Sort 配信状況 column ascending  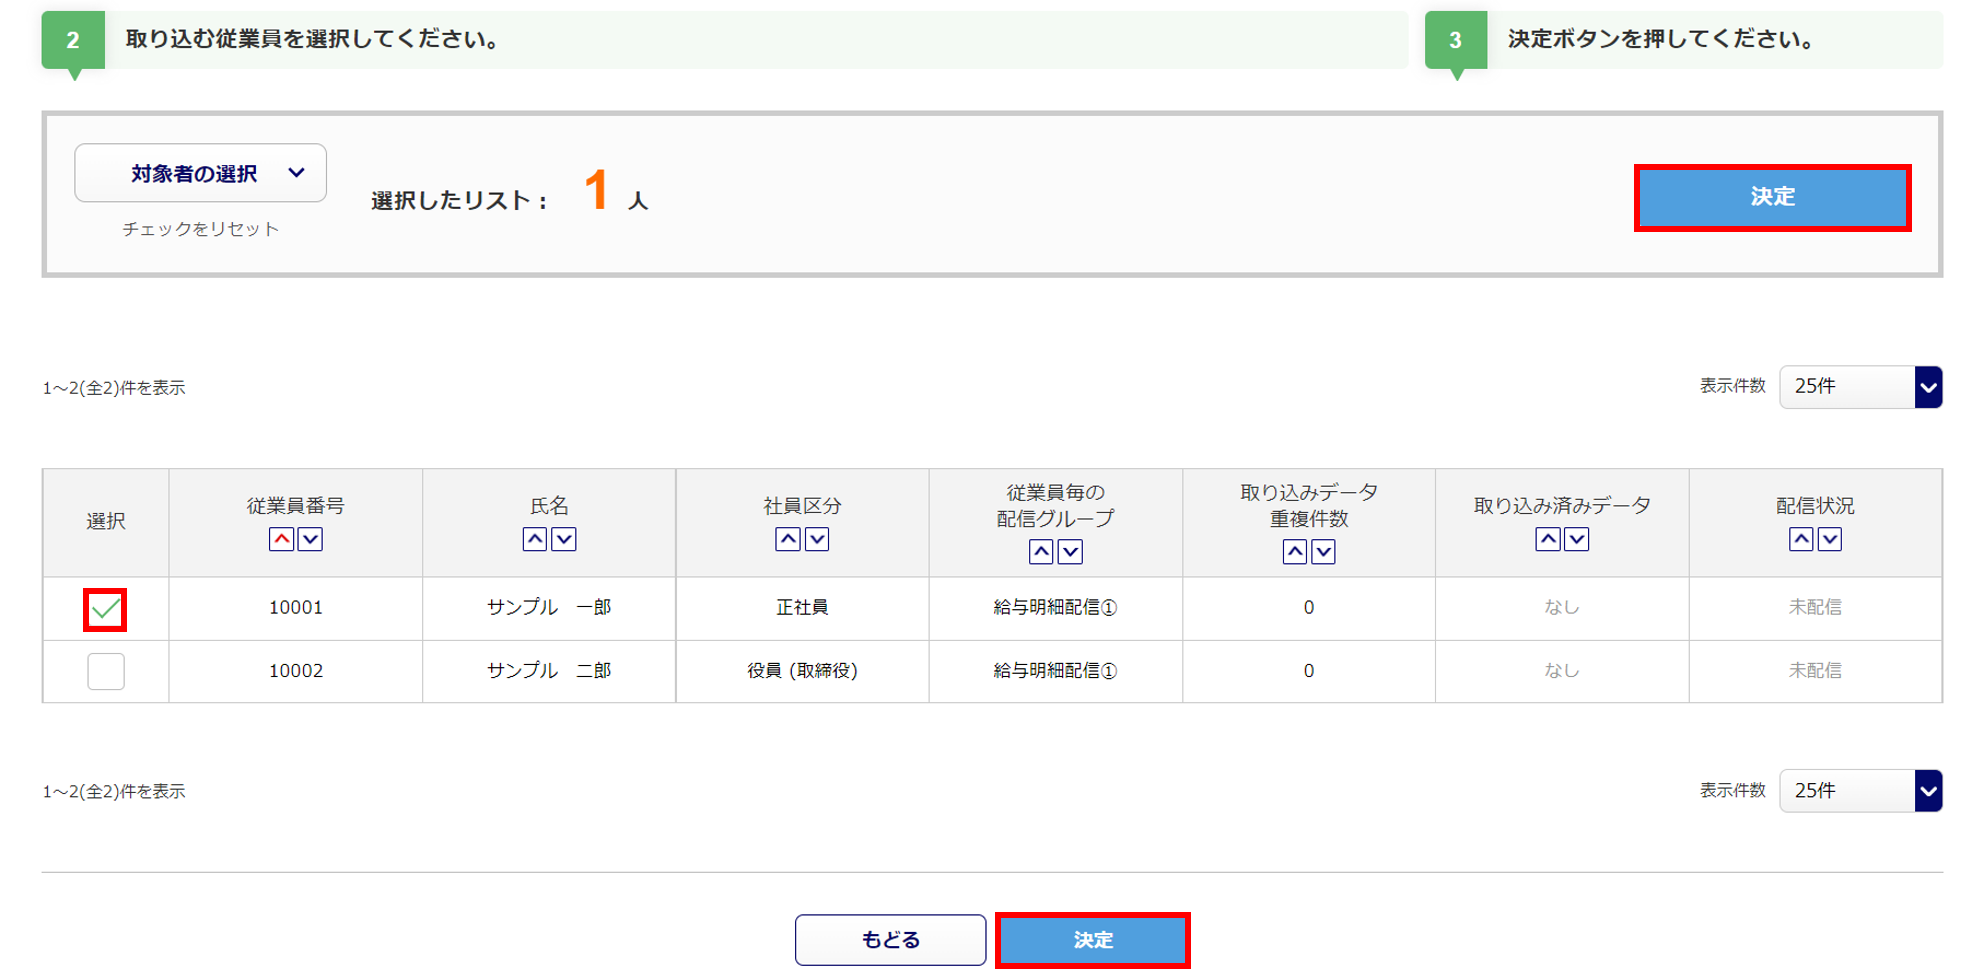point(1801,540)
